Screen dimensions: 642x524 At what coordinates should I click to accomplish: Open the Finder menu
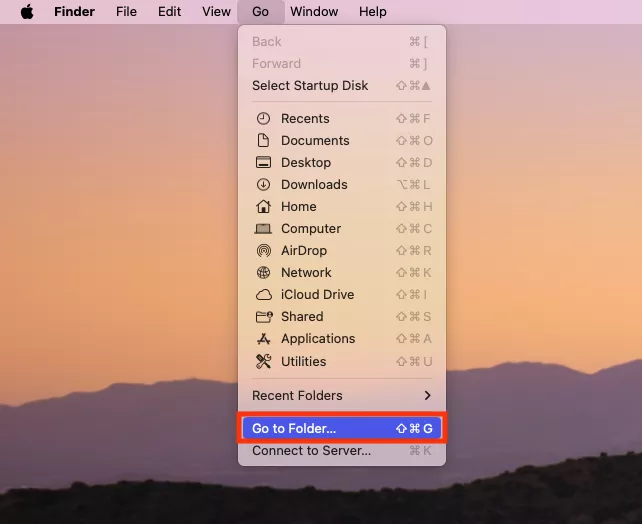[75, 11]
